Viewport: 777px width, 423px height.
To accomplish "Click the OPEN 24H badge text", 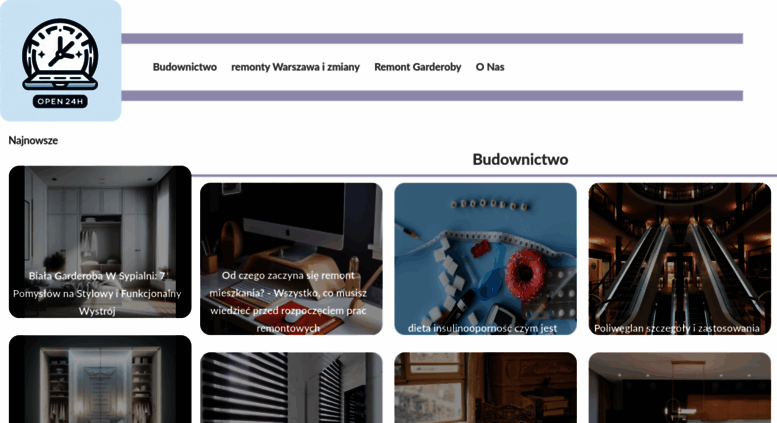I will pyautogui.click(x=60, y=102).
